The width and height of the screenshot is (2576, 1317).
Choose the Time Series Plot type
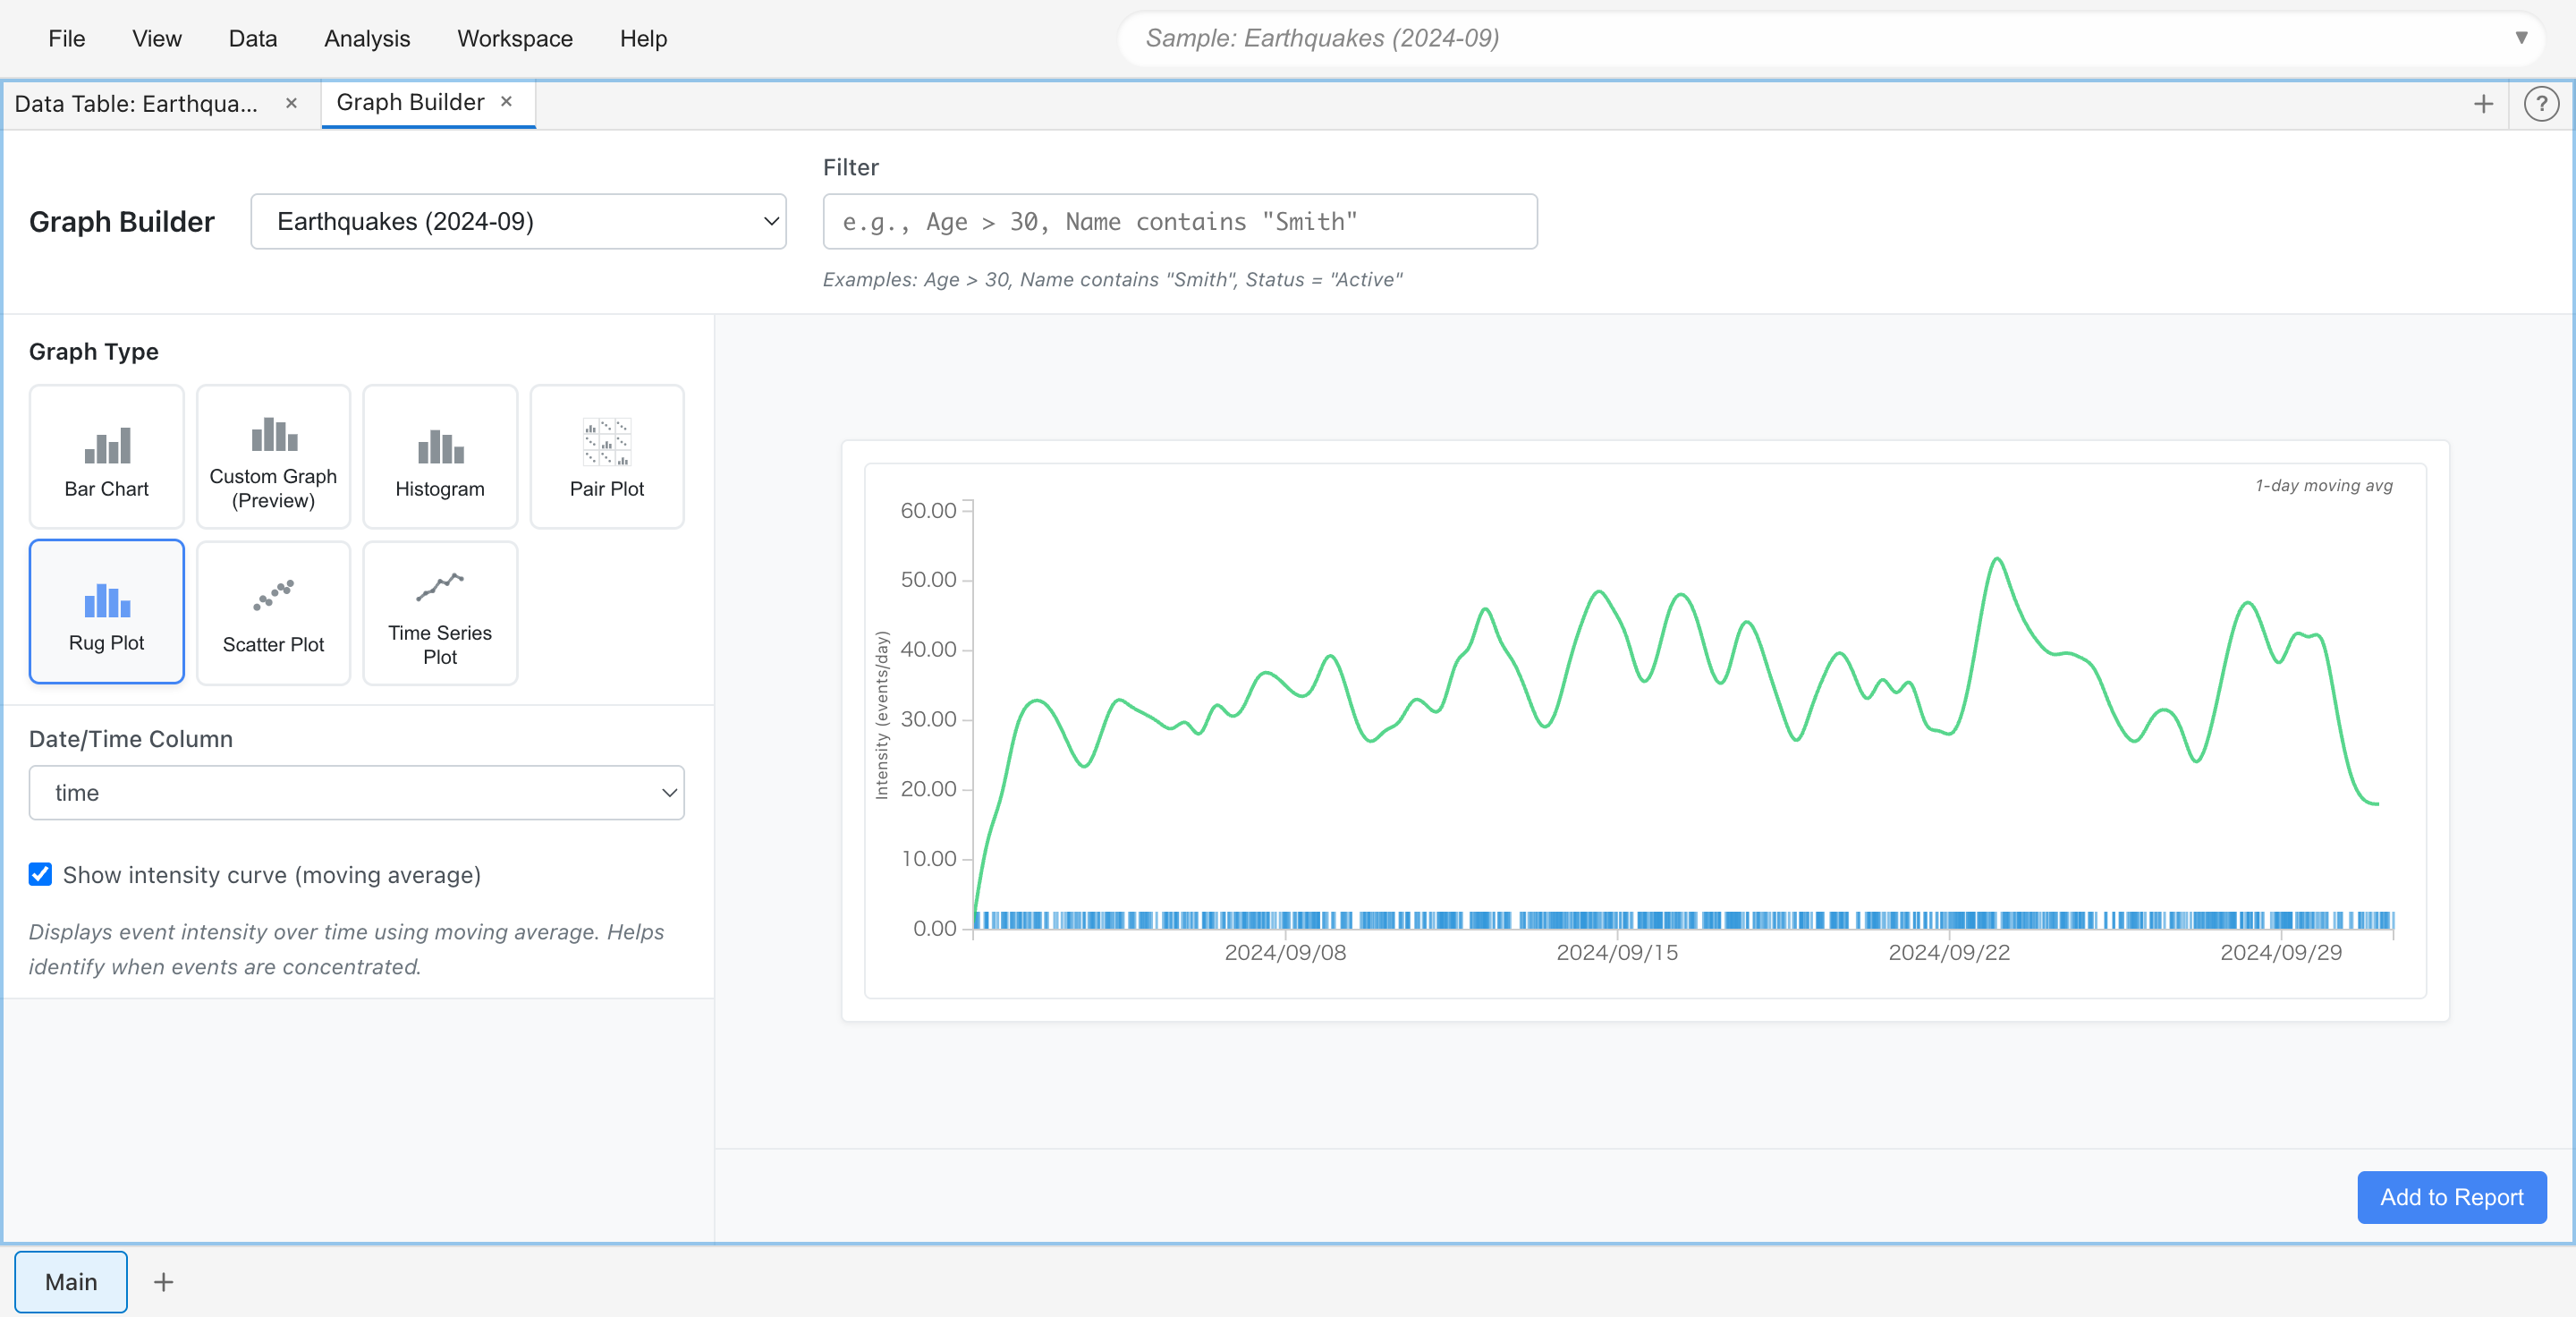[440, 613]
